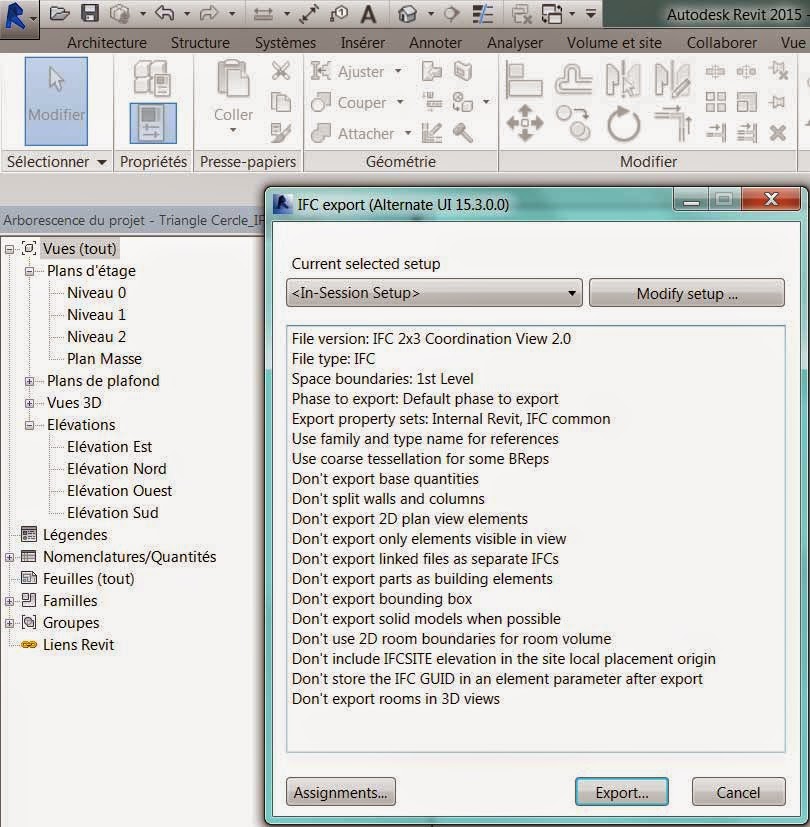Expand the Groupes node
This screenshot has width=810, height=827.
pos(9,623)
